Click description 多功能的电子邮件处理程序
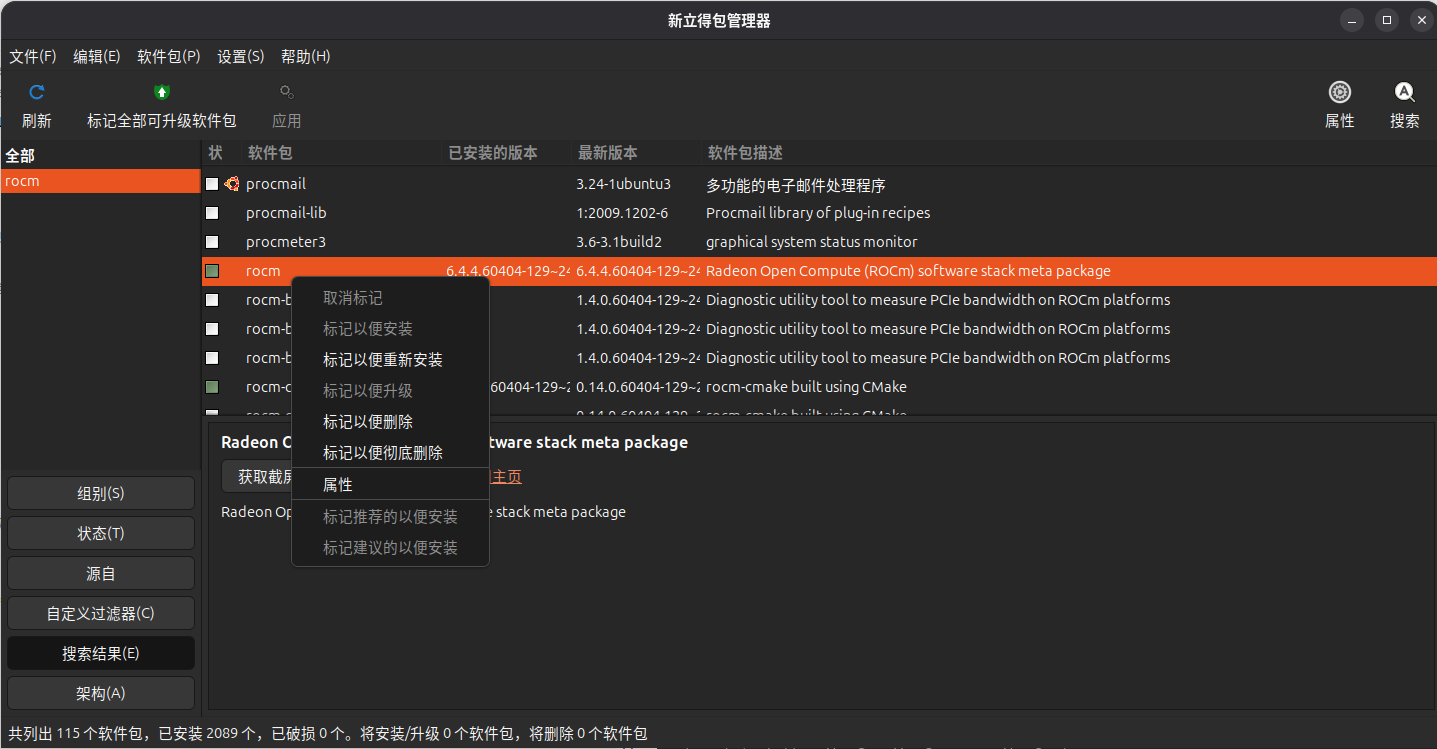1437x749 pixels. tap(796, 185)
